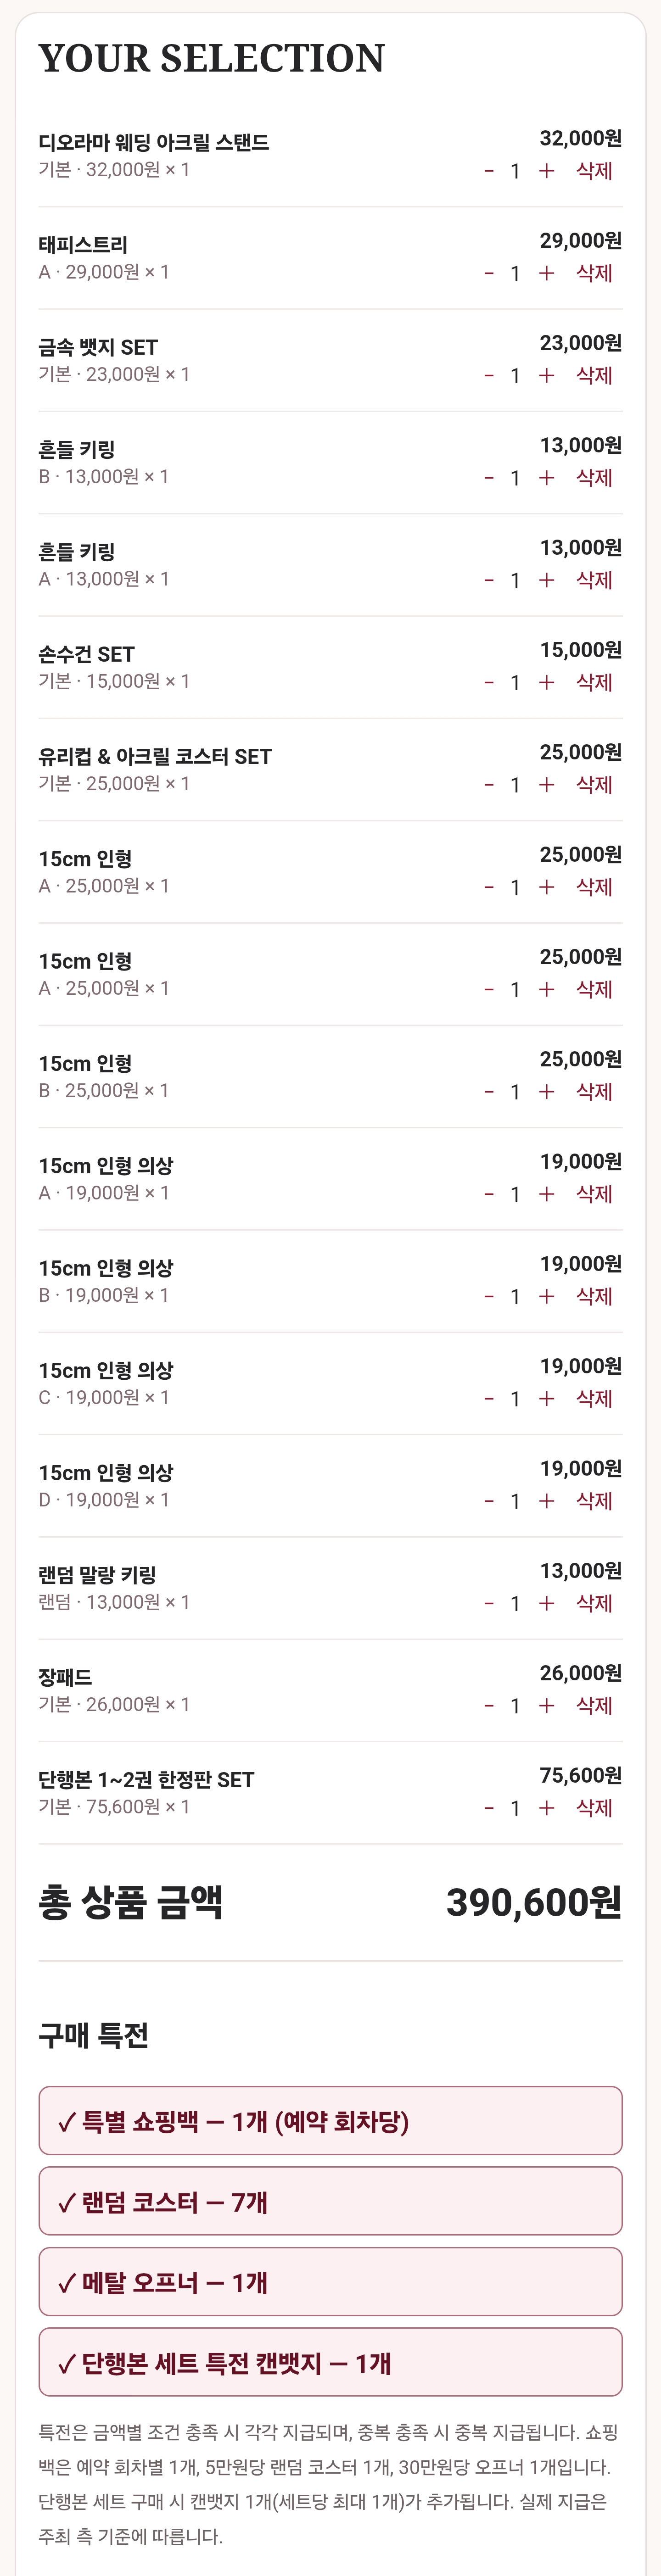Click minus for 15cm 인형 option B

pos(489,1092)
